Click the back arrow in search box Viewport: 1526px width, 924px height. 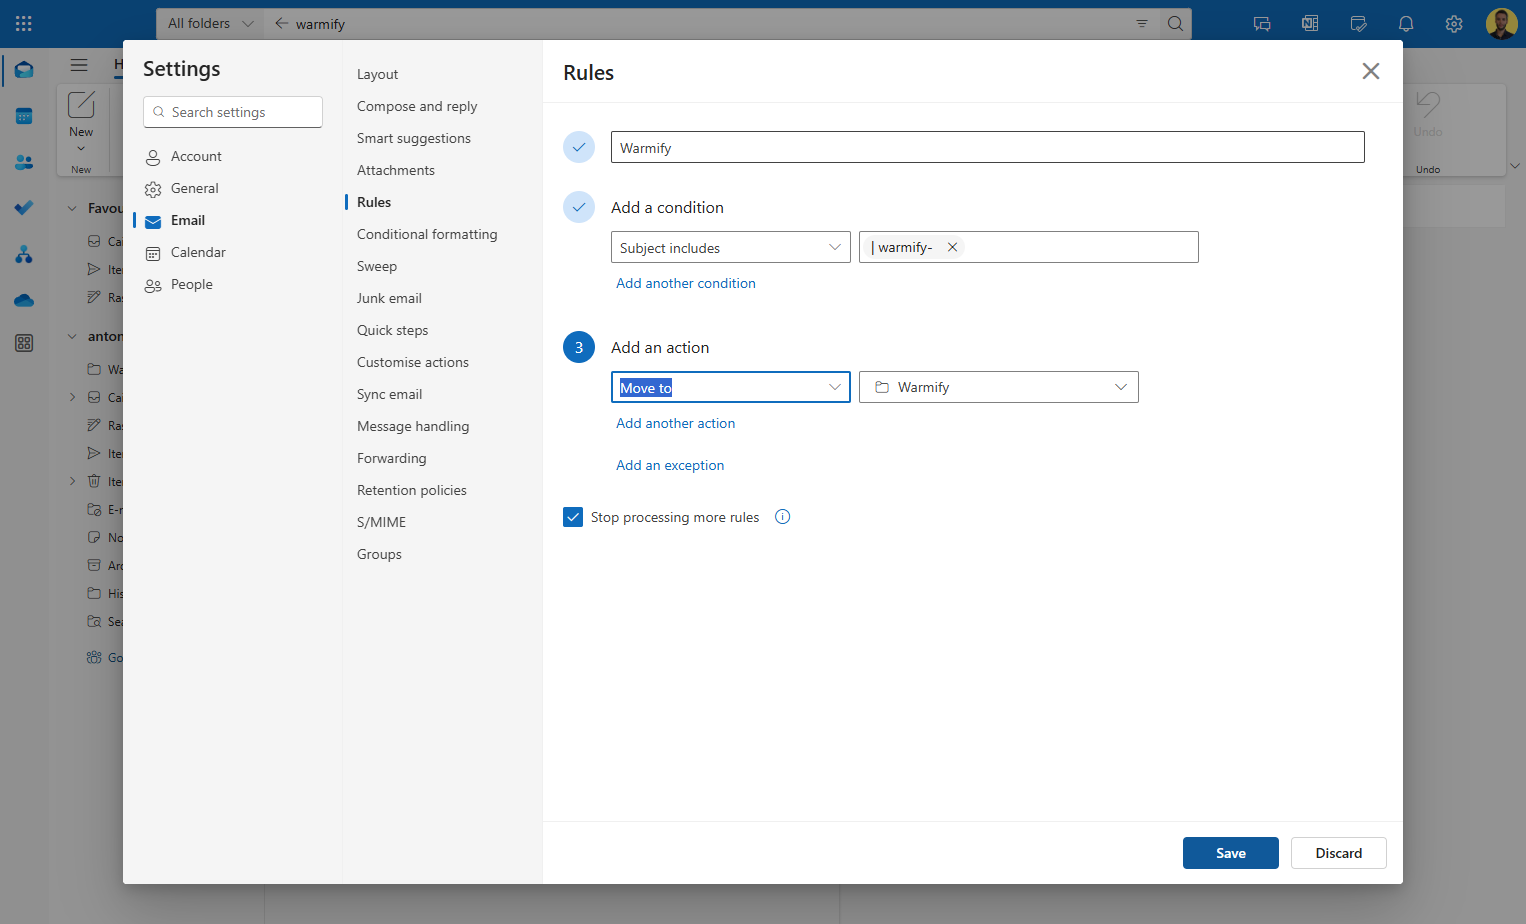tap(281, 24)
